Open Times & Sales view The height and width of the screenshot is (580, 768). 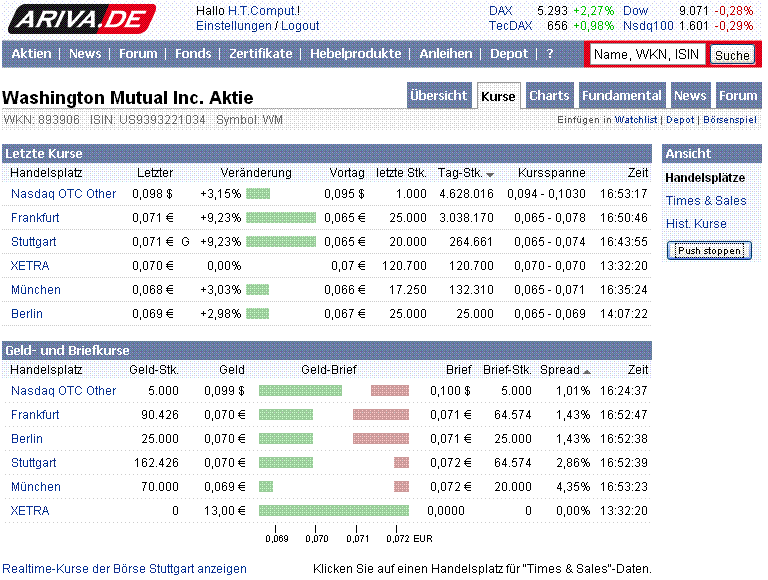click(x=706, y=200)
